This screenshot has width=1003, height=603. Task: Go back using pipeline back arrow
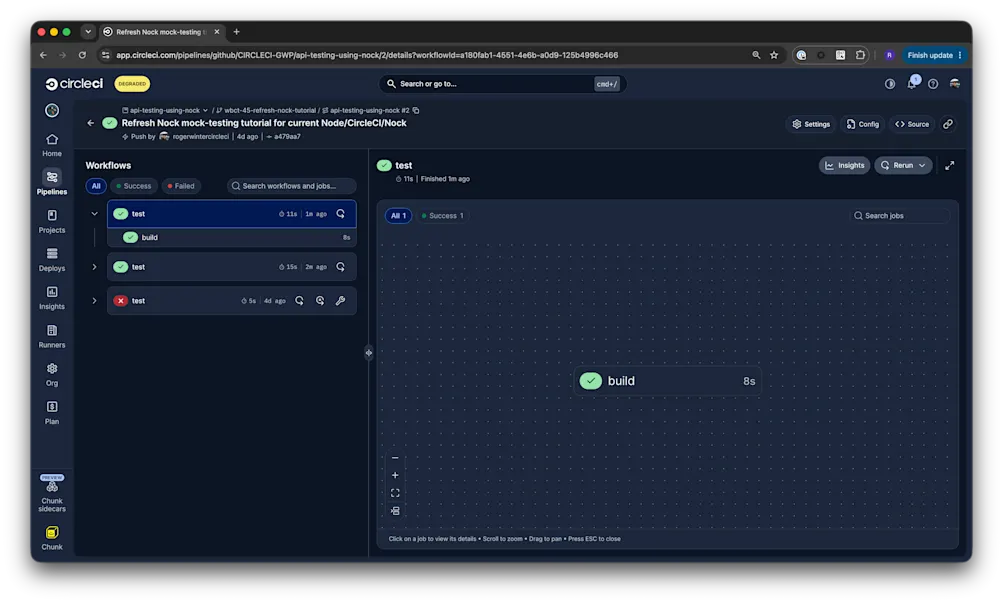click(90, 123)
